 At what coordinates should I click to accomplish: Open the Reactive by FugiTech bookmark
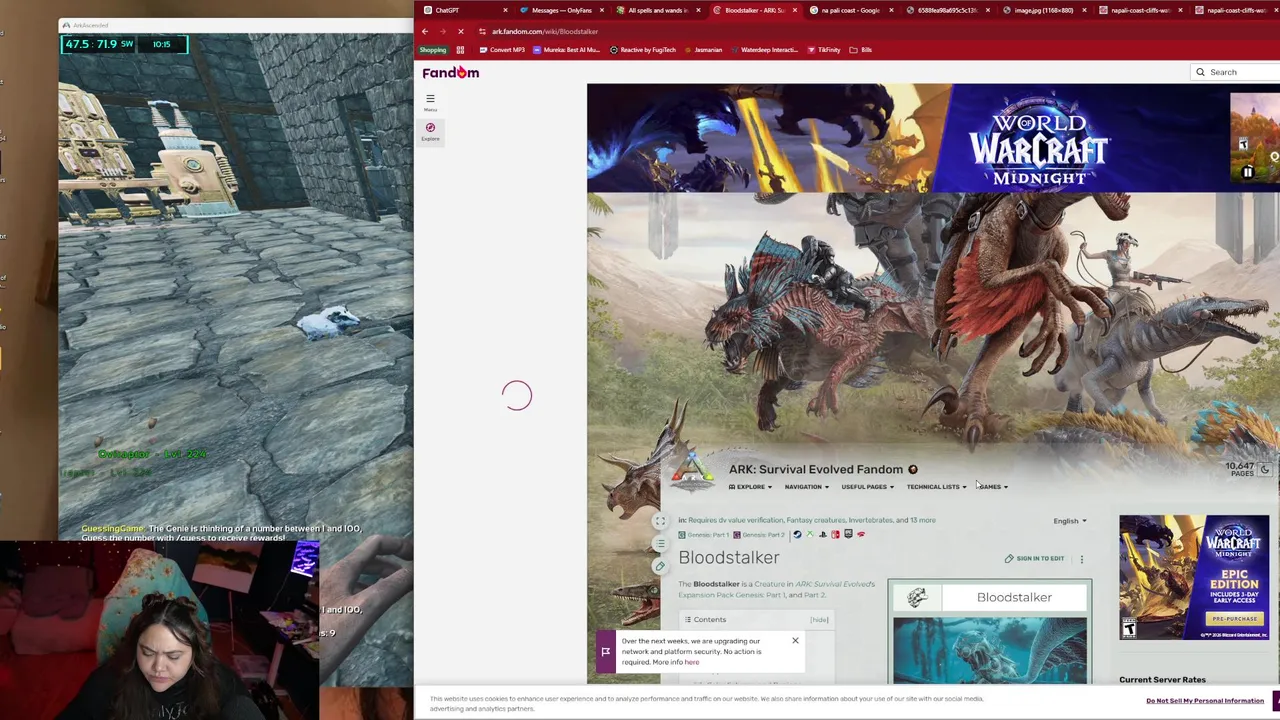[643, 50]
